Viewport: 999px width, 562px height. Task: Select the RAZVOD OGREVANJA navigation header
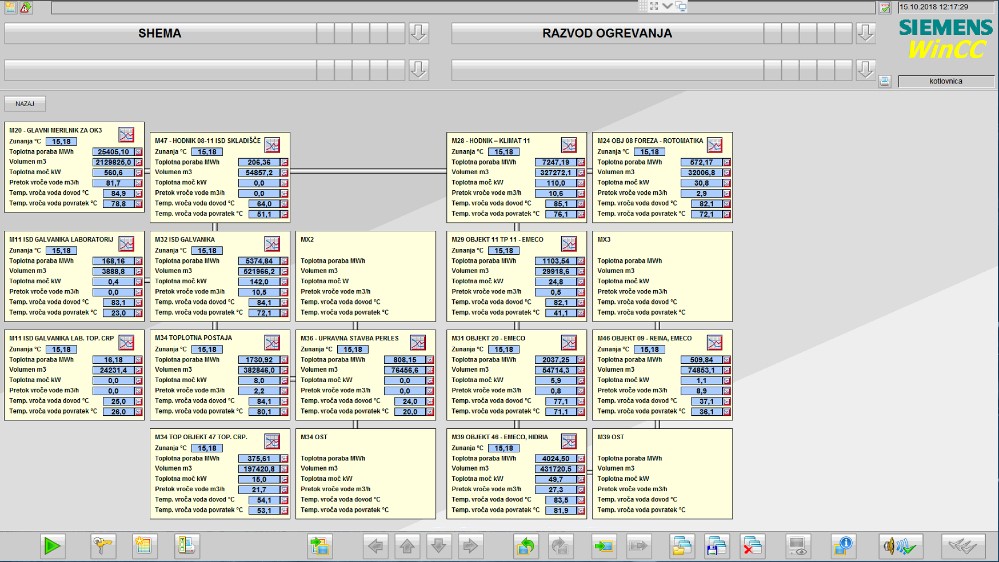click(607, 33)
